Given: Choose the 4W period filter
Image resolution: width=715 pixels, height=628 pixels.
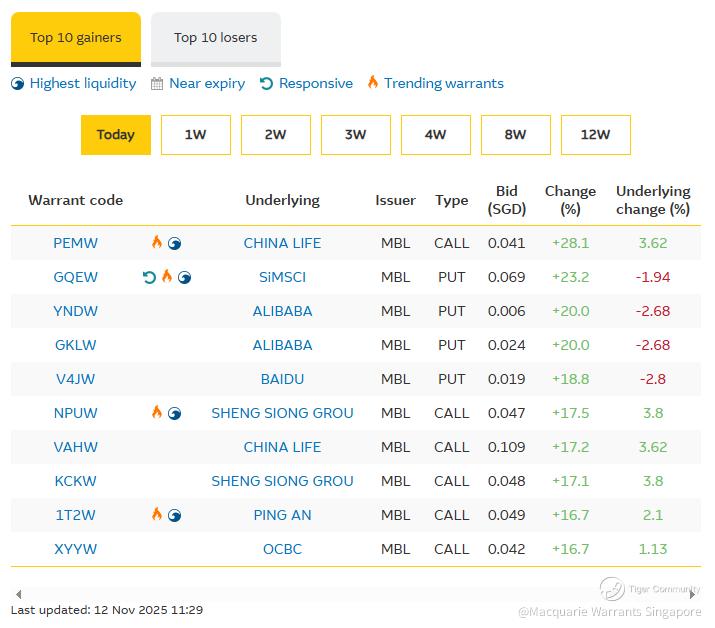Looking at the screenshot, I should pyautogui.click(x=435, y=135).
